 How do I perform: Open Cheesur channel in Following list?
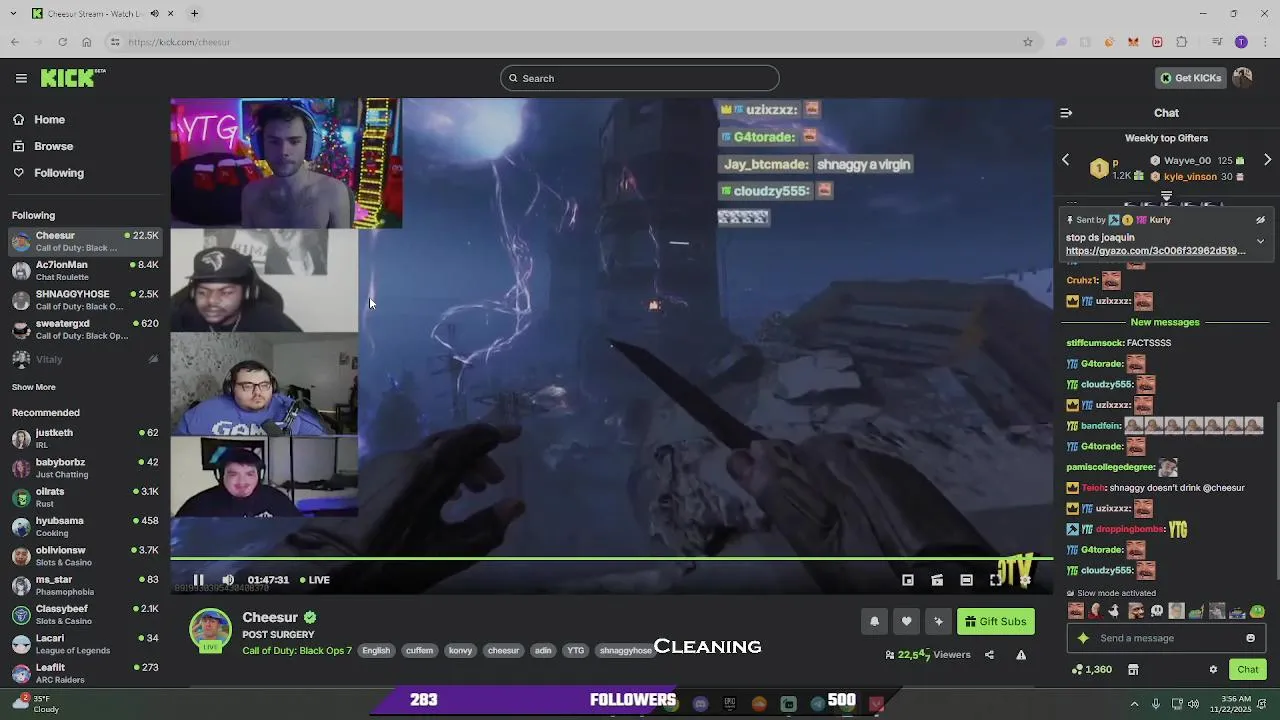point(85,241)
